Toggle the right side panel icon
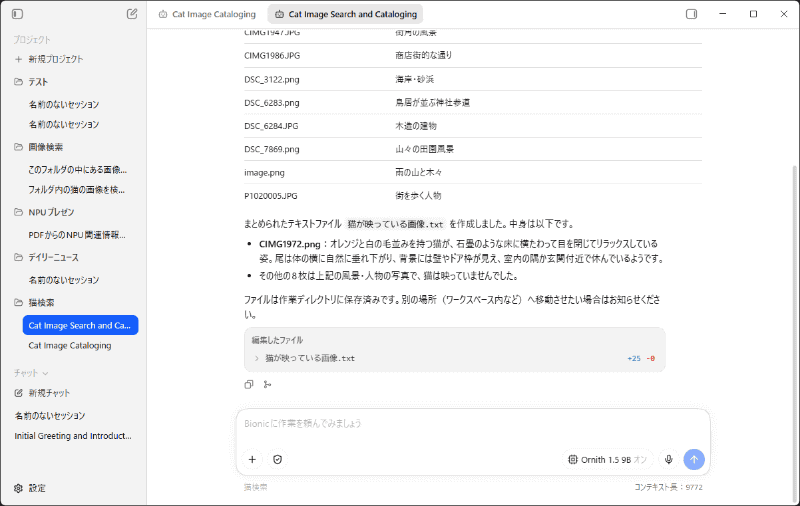Viewport: 800px width, 506px height. pos(691,14)
